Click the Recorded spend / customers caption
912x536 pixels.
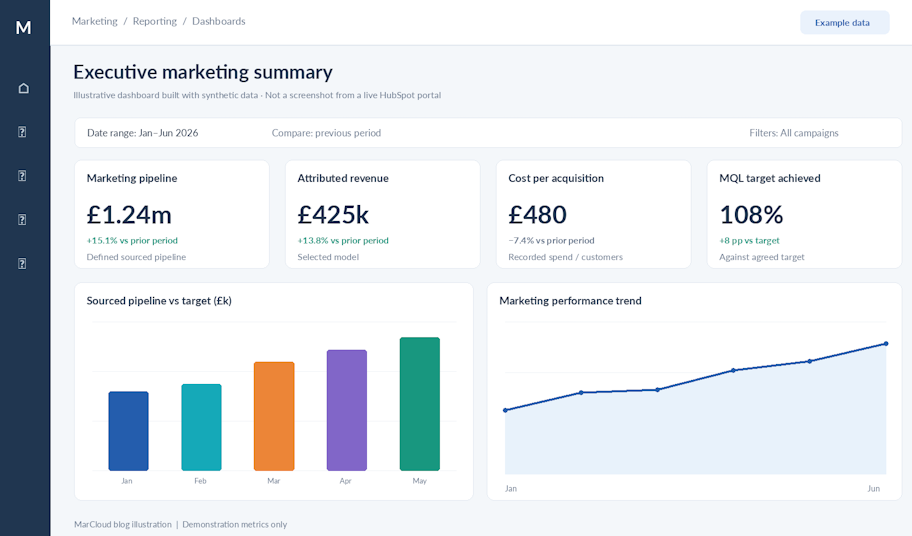(565, 257)
